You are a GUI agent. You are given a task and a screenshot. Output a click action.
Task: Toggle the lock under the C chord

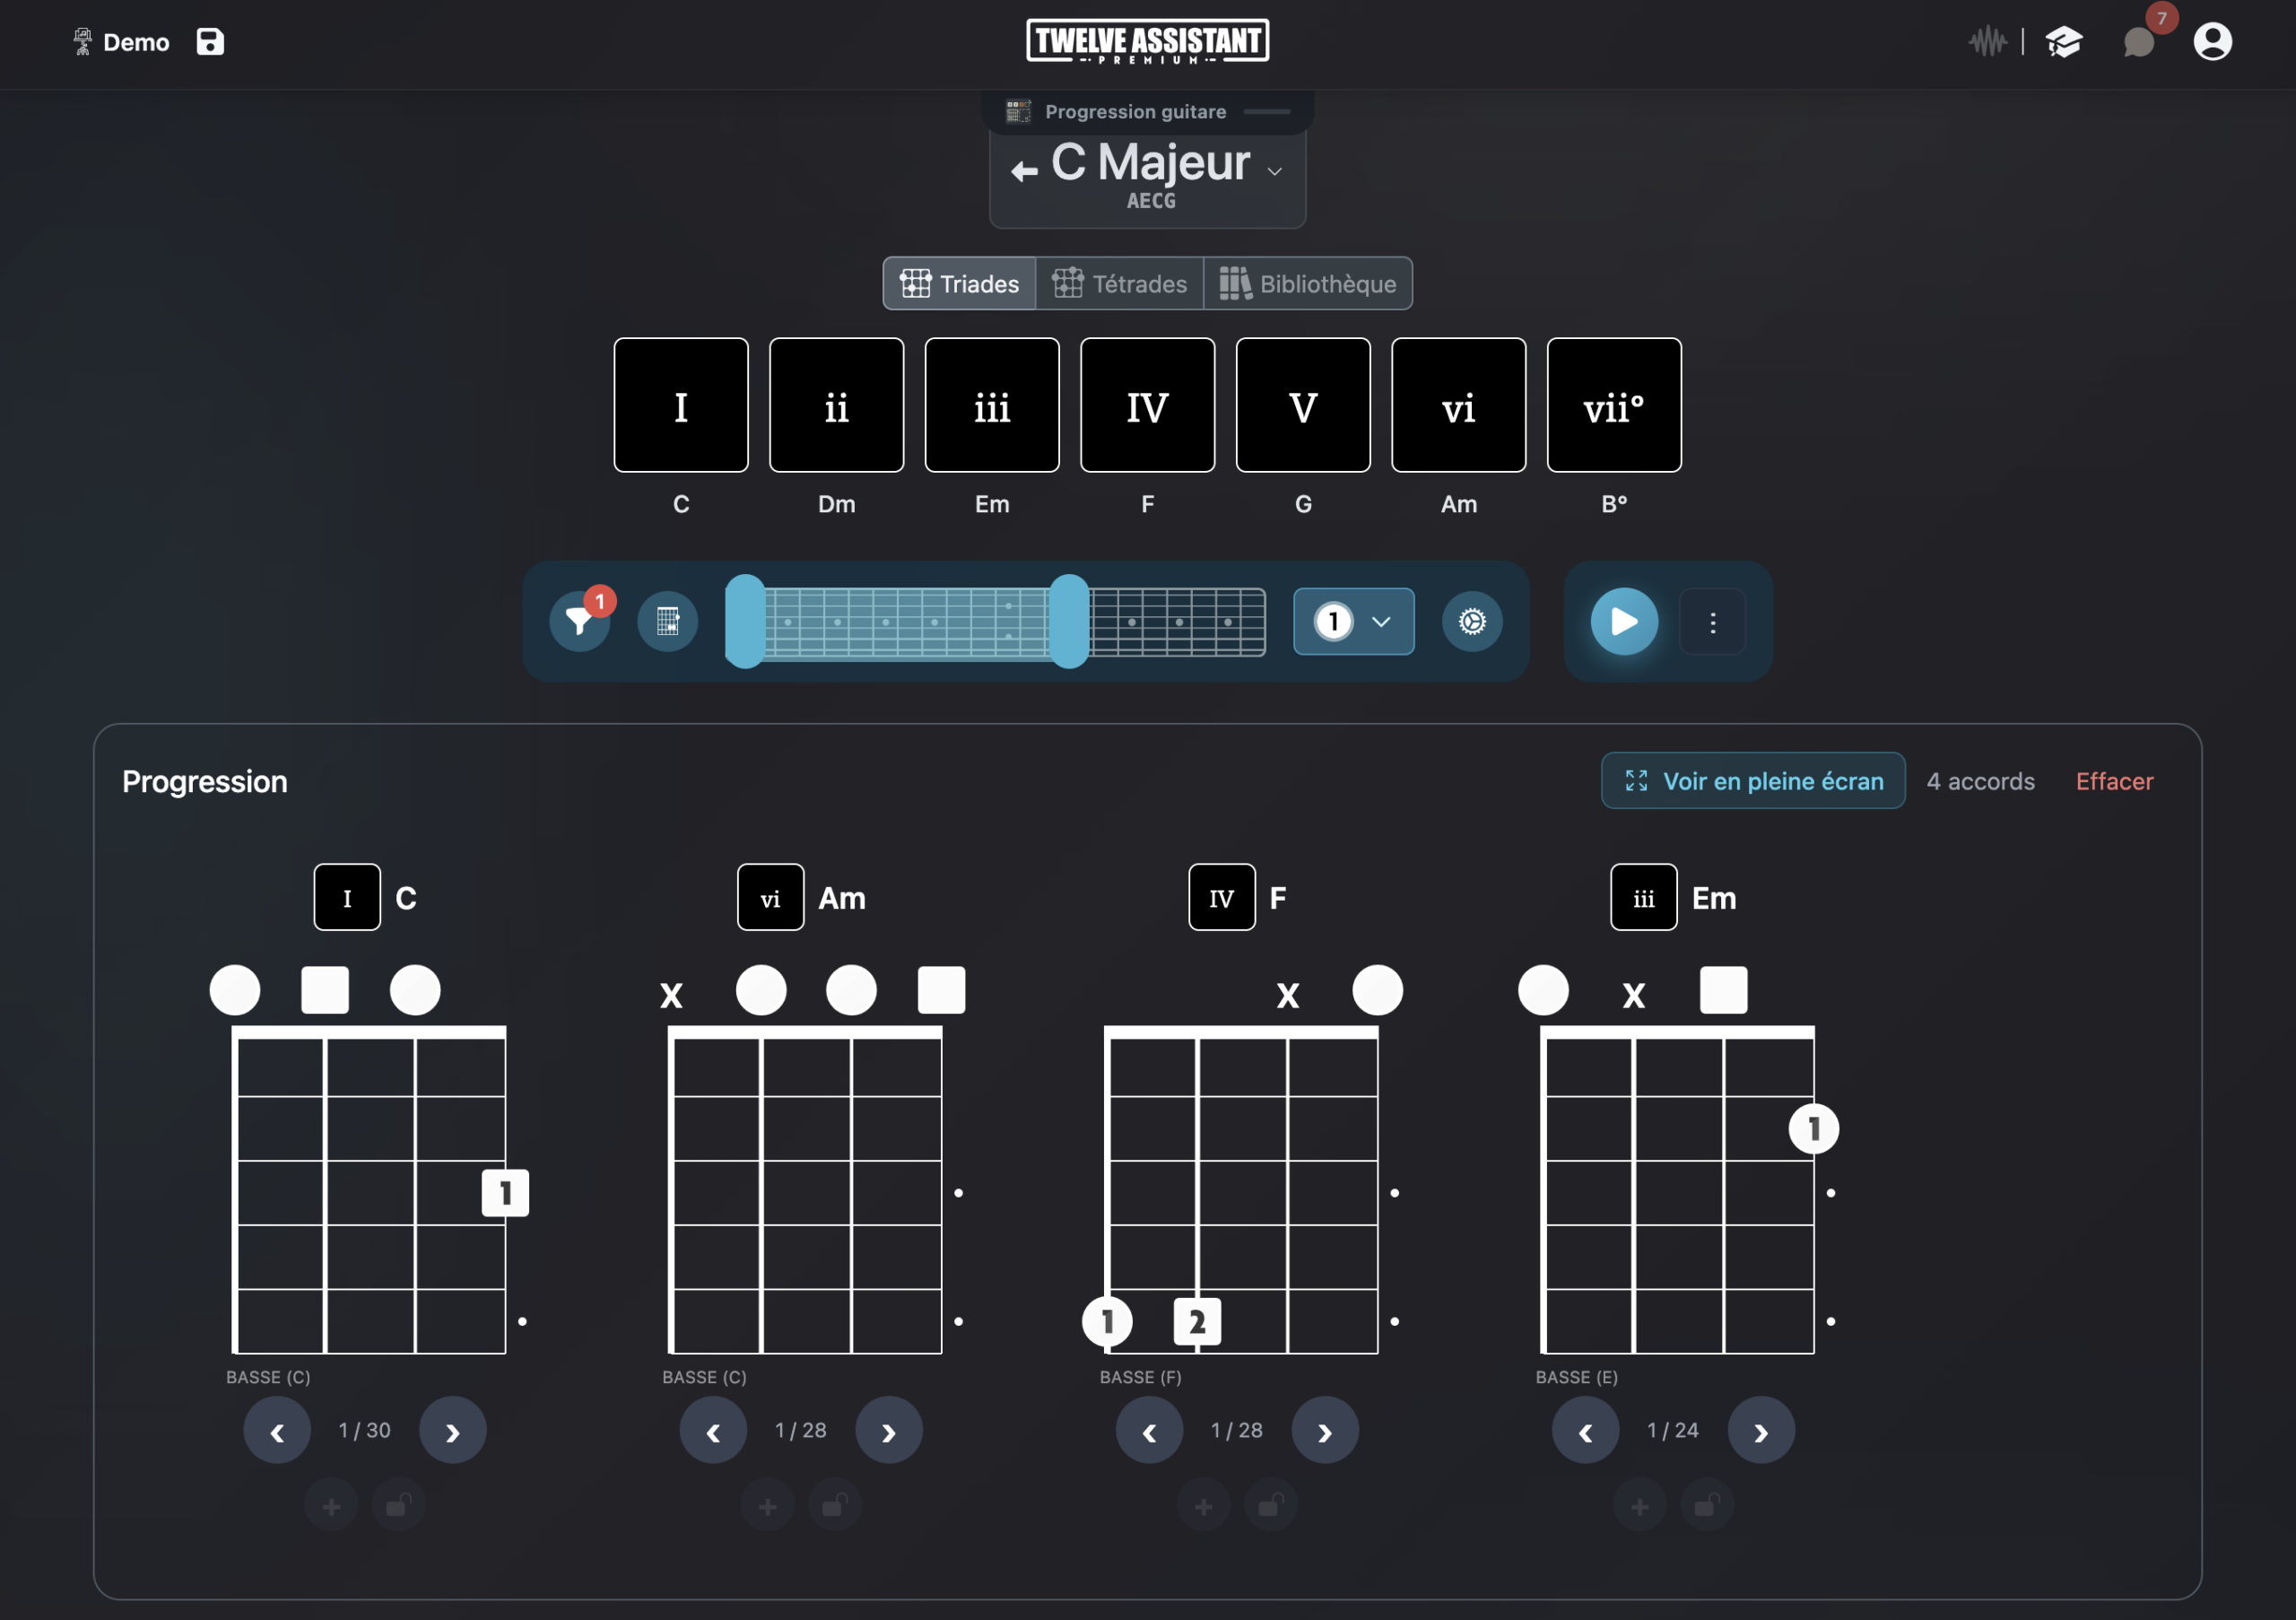coord(398,1505)
